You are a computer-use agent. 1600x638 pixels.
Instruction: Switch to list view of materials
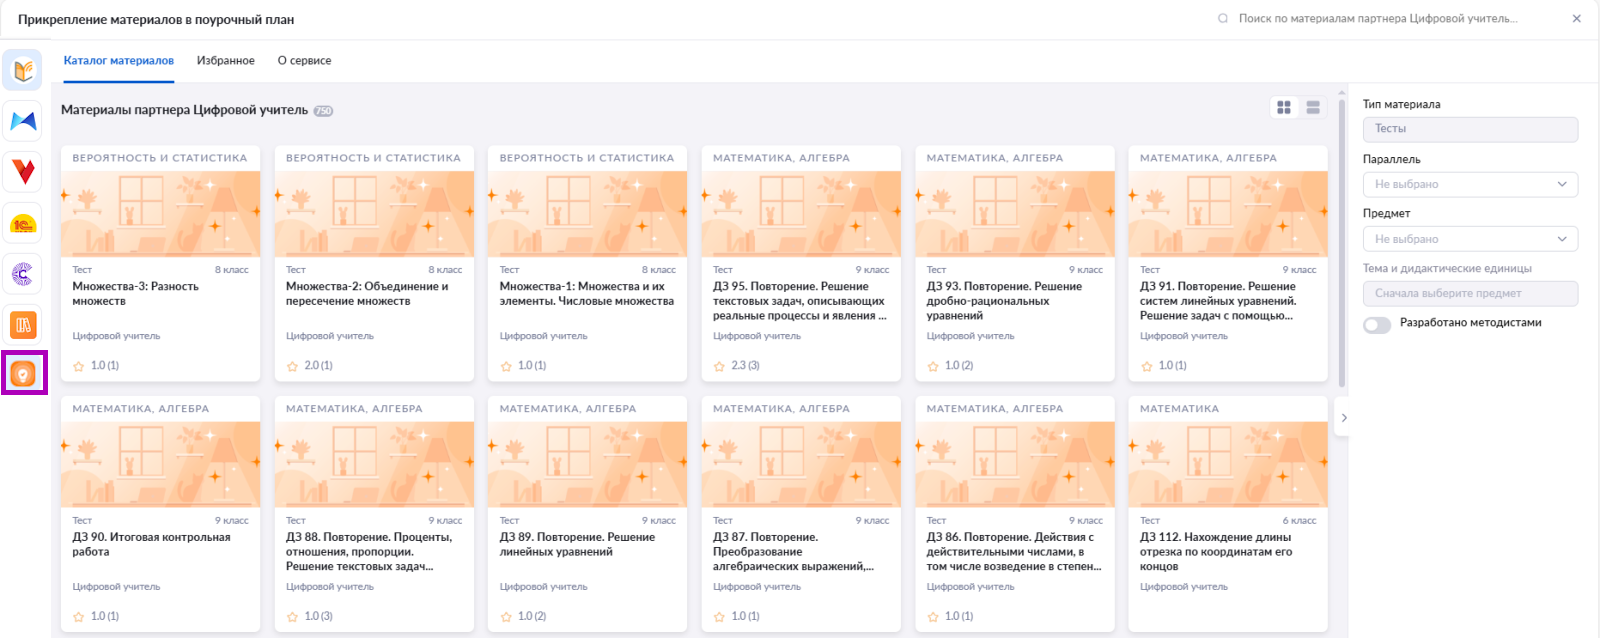[1313, 108]
